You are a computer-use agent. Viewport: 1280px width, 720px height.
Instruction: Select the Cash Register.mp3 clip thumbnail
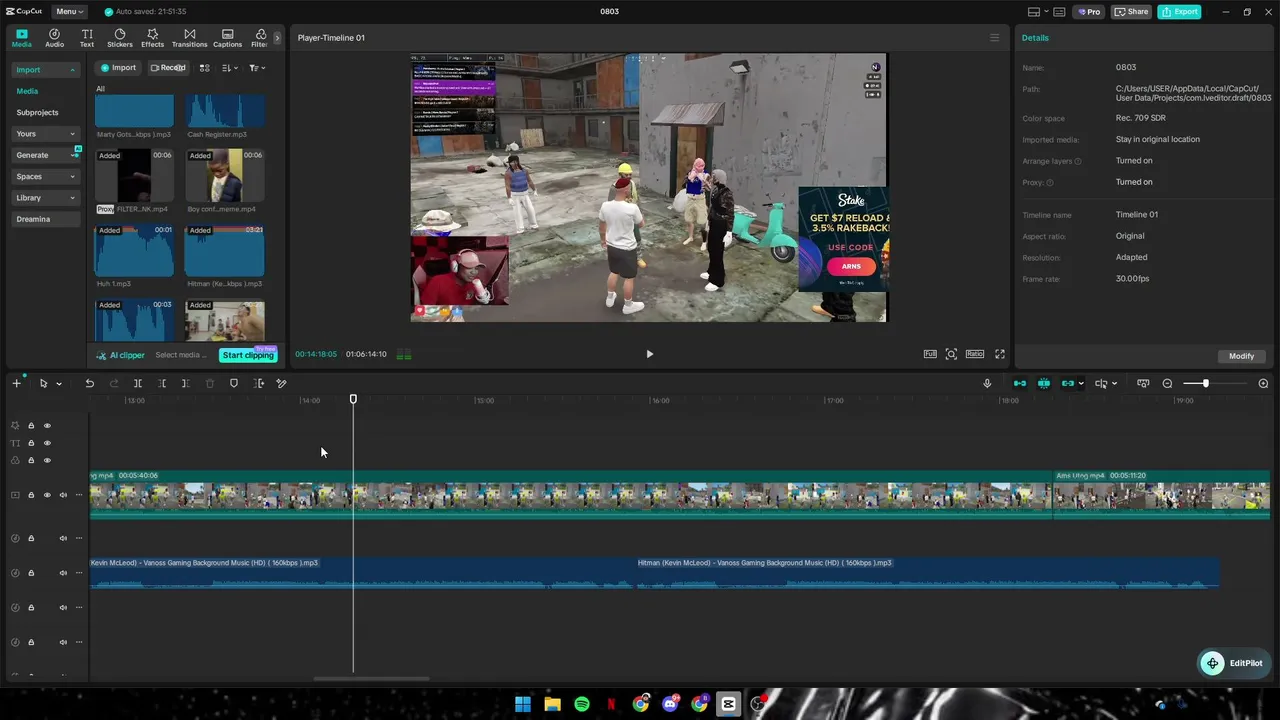click(x=225, y=112)
